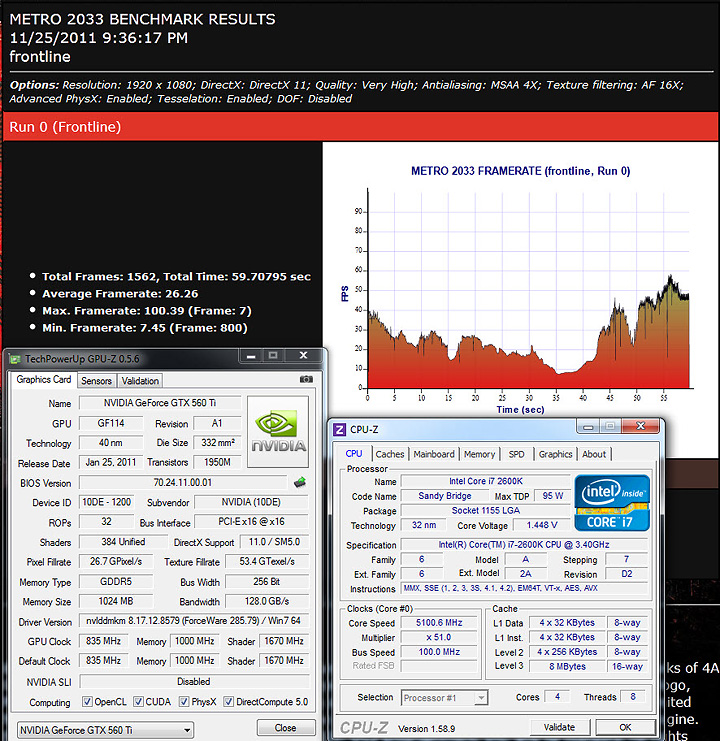The width and height of the screenshot is (720, 741).
Task: Click the Cores value 4 in CPU-Z
Action: [x=557, y=697]
